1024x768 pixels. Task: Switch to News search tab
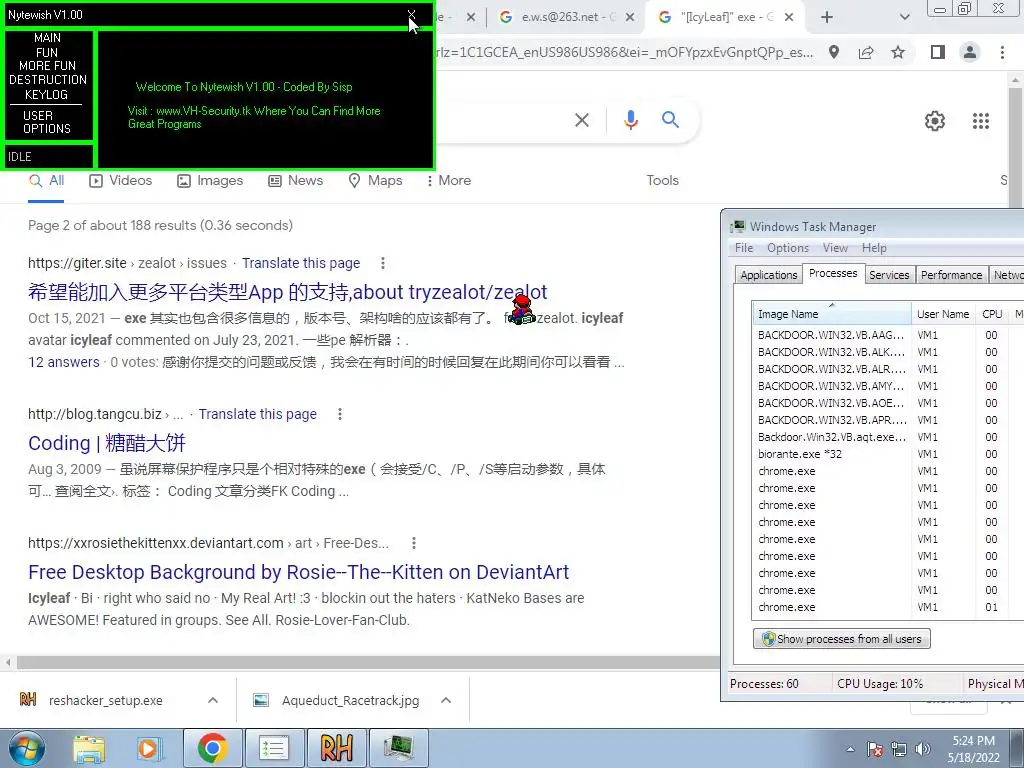click(x=296, y=180)
